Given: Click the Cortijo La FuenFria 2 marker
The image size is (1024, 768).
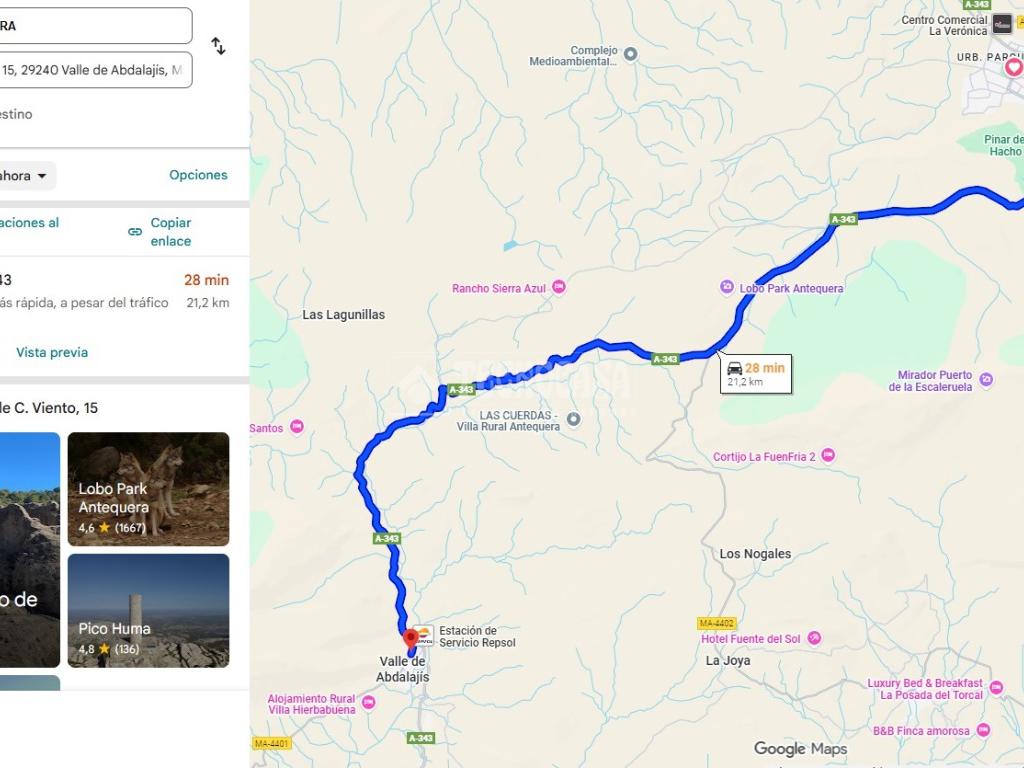Looking at the screenshot, I should tap(828, 455).
